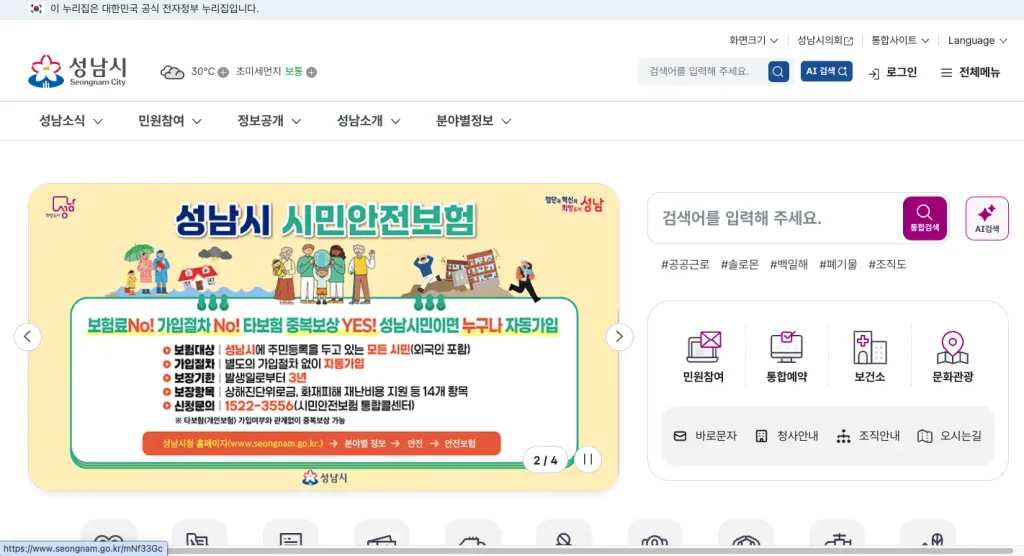Select the #백일해 hashtag

pos(788,265)
